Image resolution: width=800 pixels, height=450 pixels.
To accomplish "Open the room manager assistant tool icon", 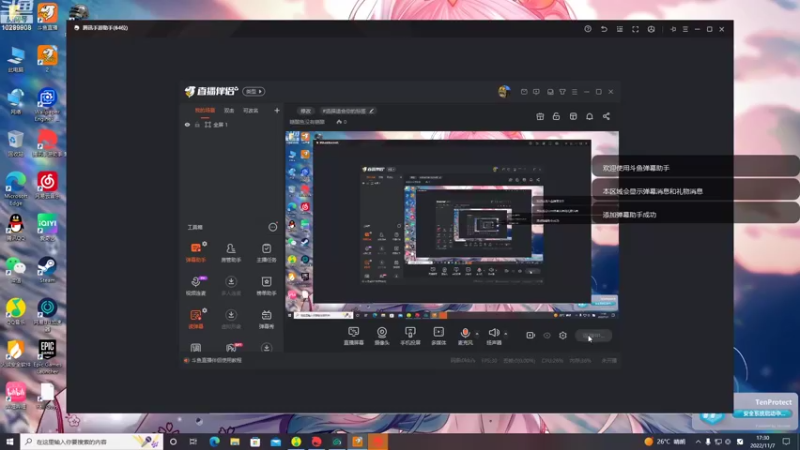I will (231, 253).
